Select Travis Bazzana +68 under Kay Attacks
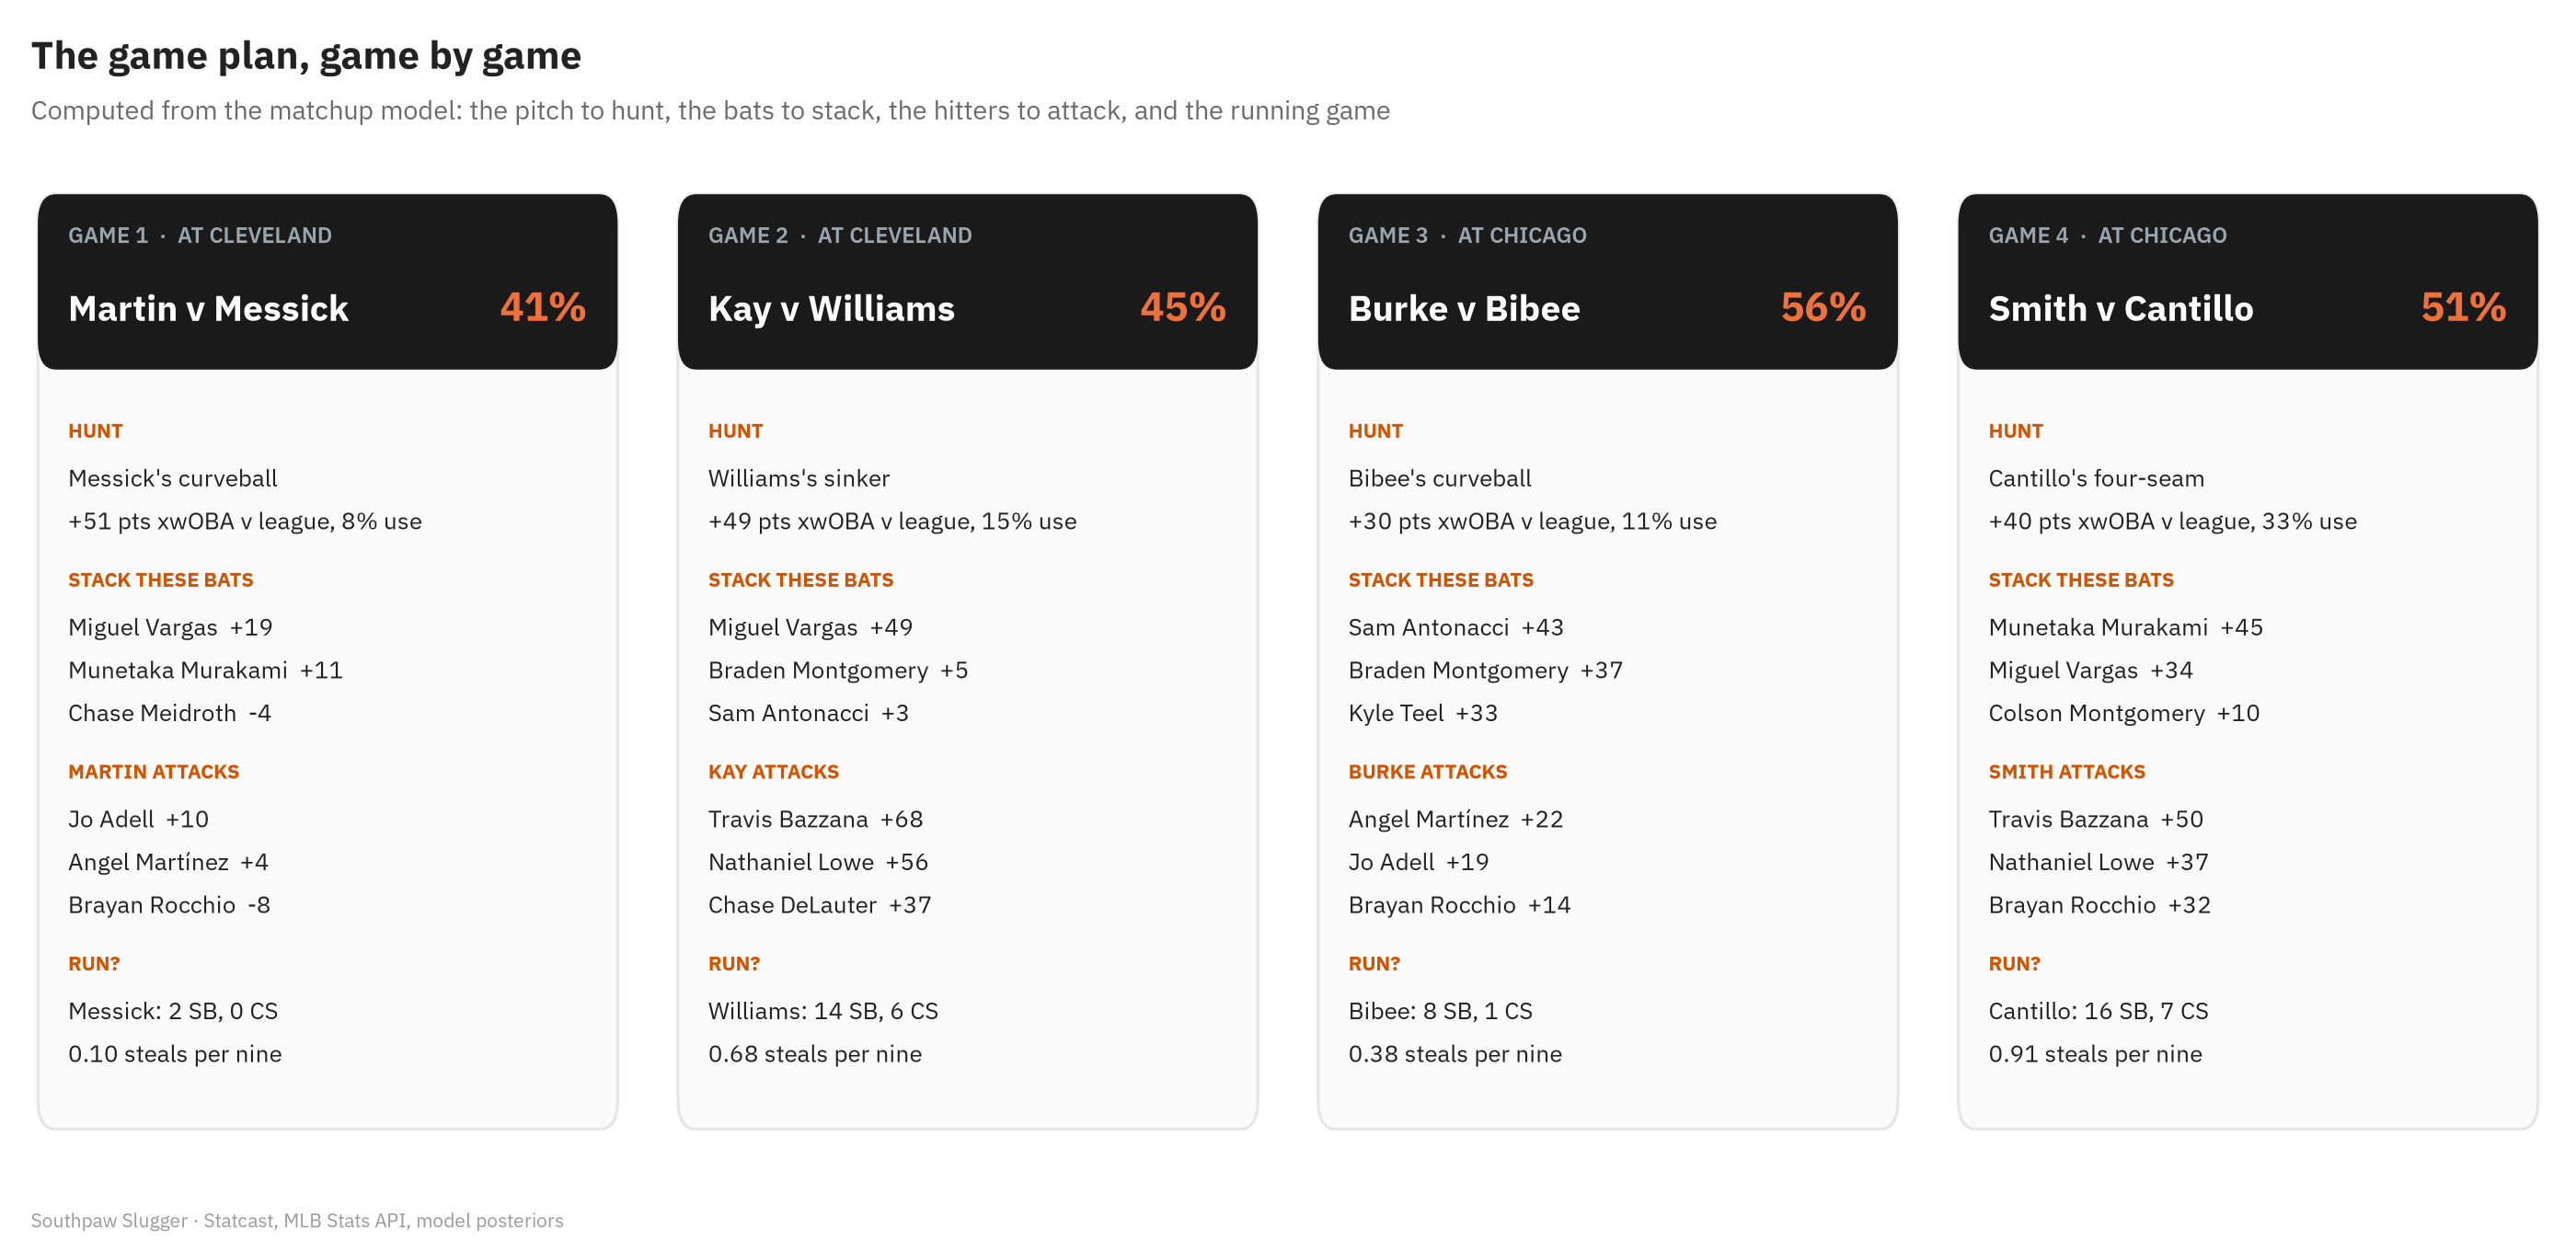The height and width of the screenshot is (1251, 2576). pos(815,819)
